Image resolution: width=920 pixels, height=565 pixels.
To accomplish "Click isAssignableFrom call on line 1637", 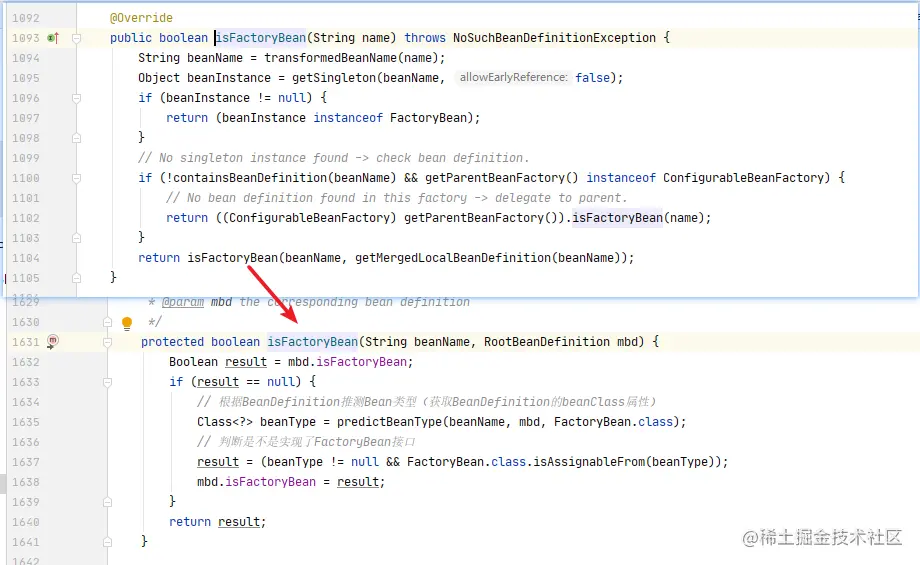I will [588, 462].
